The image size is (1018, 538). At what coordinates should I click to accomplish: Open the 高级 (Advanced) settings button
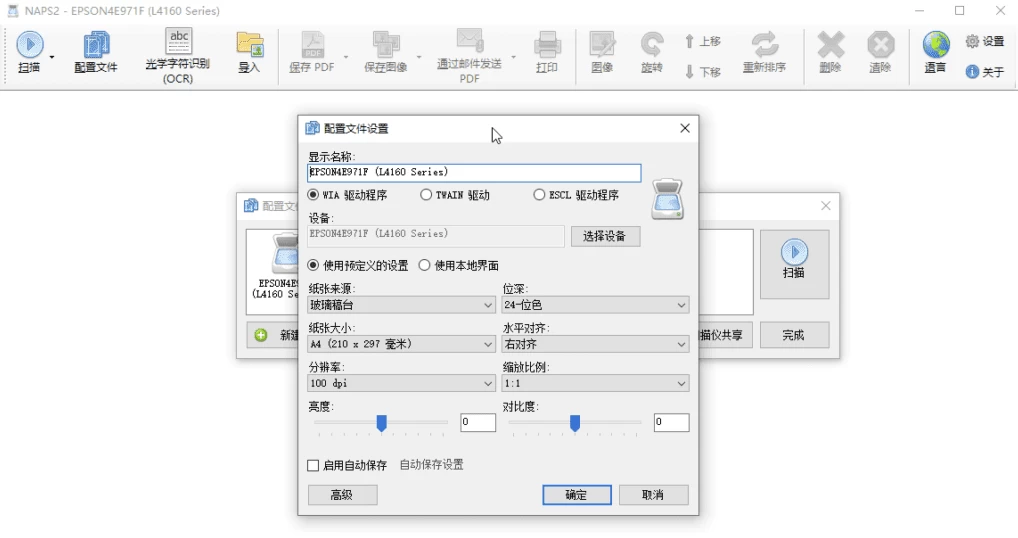click(342, 495)
